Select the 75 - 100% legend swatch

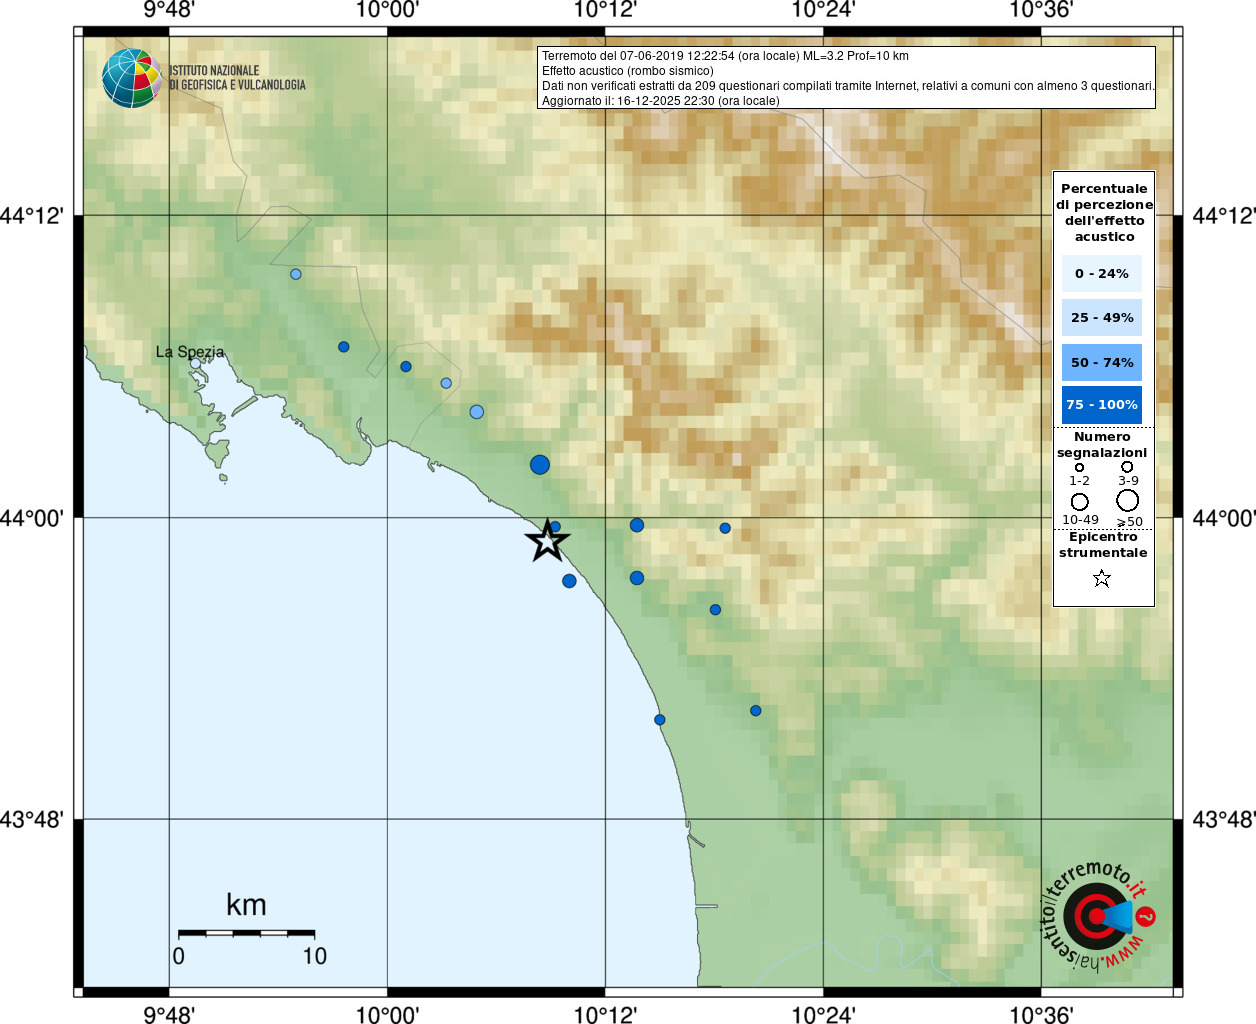click(x=1102, y=404)
